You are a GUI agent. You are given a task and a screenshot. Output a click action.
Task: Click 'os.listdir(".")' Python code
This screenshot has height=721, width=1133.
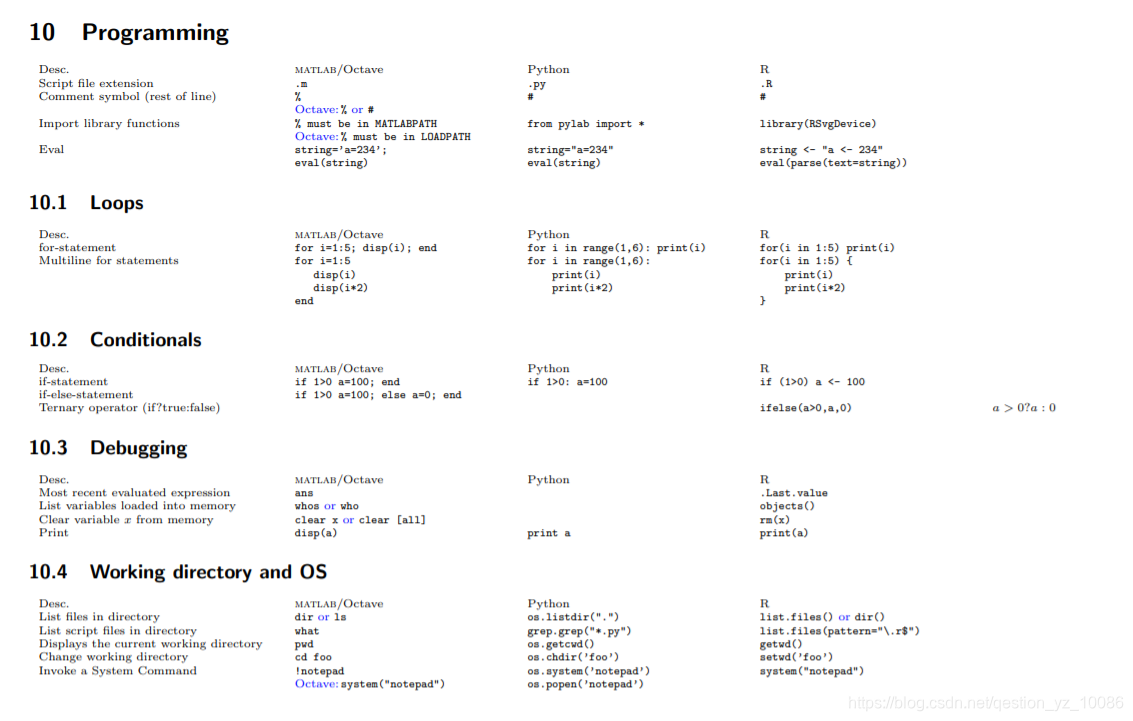point(573,618)
